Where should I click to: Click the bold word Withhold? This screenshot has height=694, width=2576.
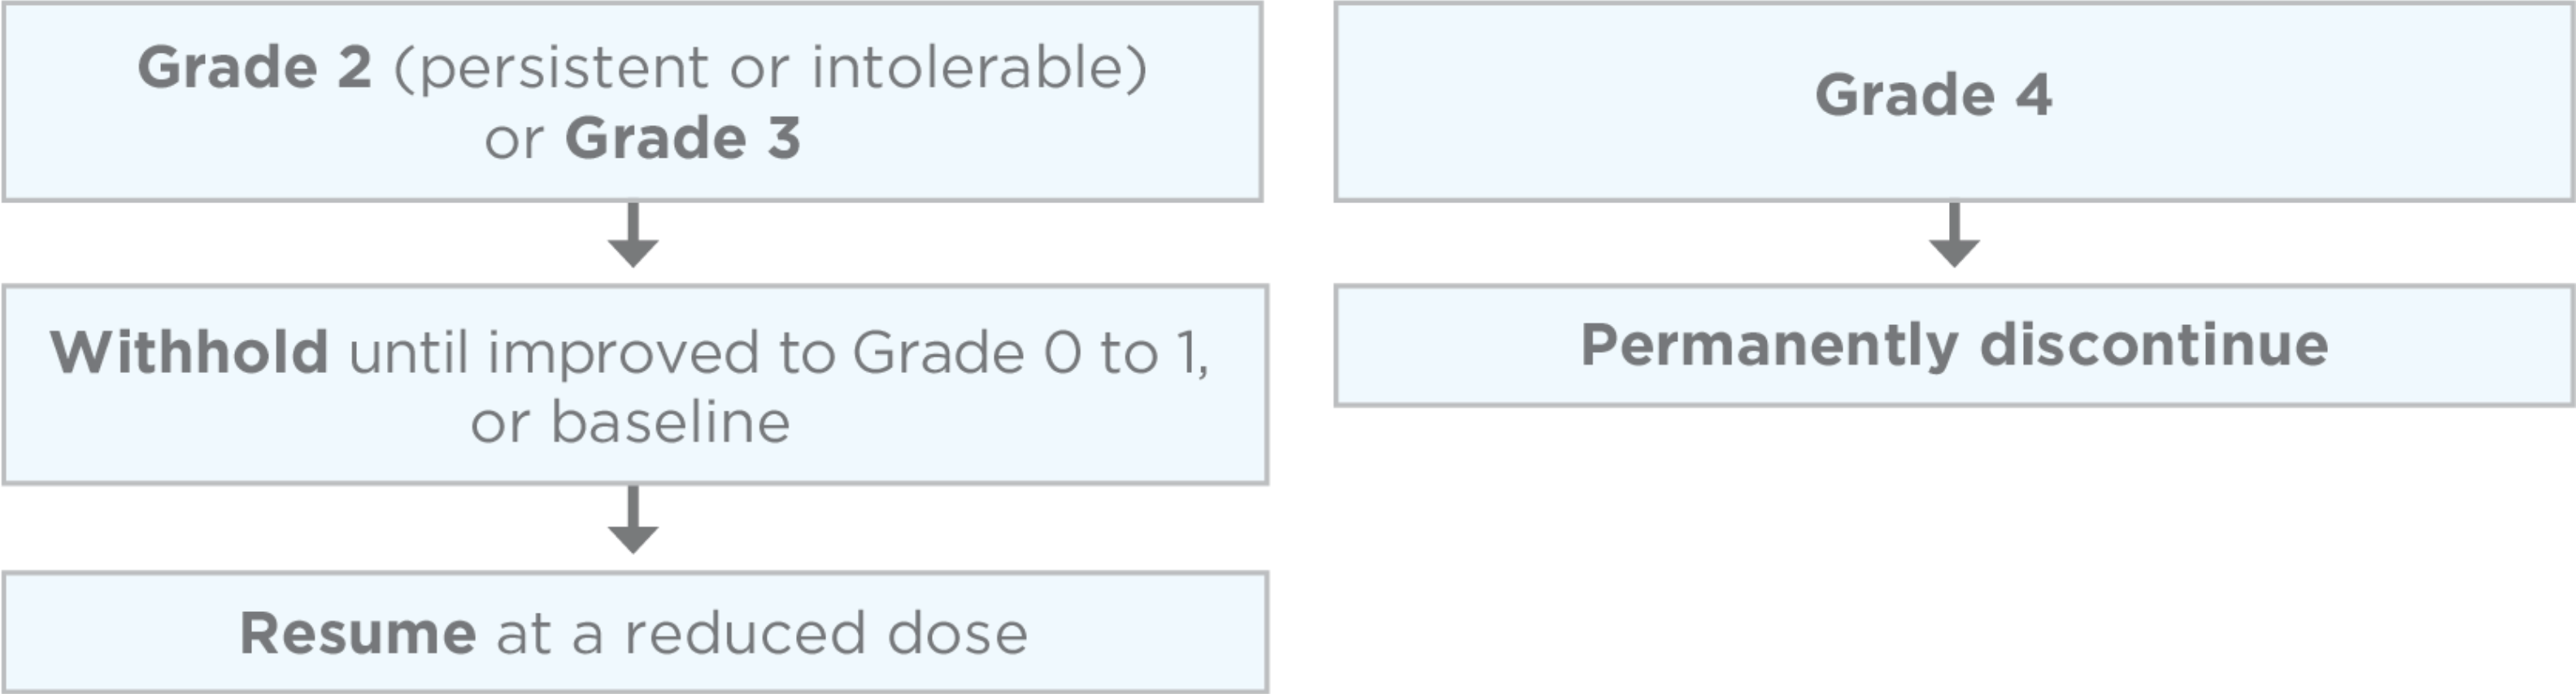[x=189, y=352]
